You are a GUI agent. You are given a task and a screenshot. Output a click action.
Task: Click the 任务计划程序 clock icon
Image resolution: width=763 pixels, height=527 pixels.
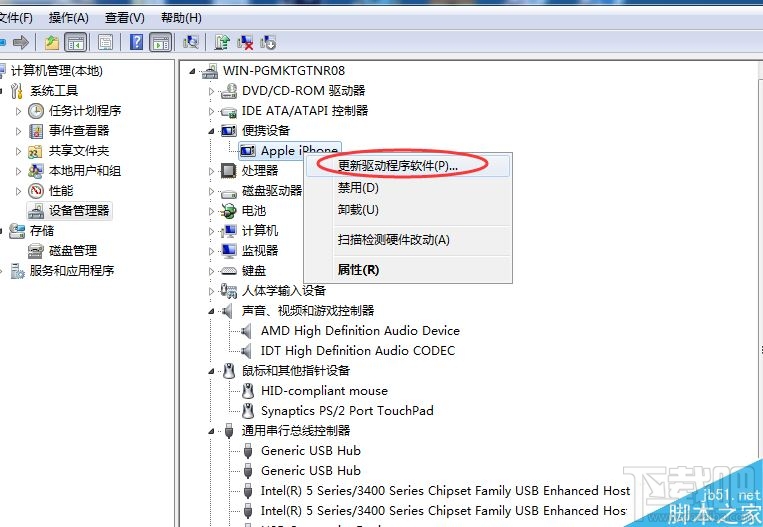point(36,111)
